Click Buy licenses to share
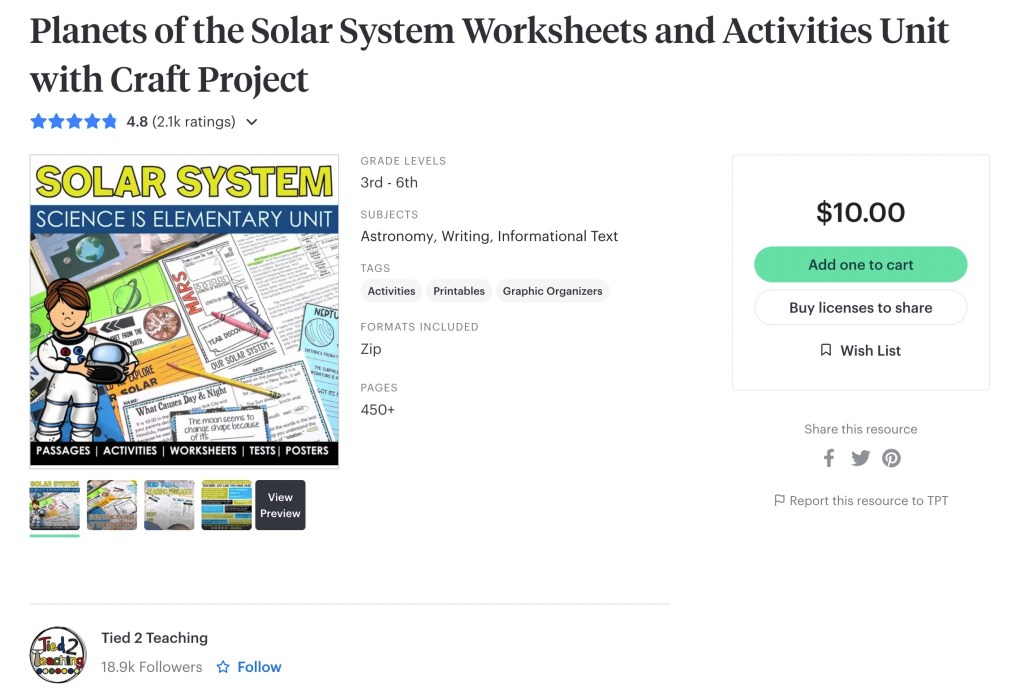Viewport: 1024px width, 697px height. (x=860, y=308)
